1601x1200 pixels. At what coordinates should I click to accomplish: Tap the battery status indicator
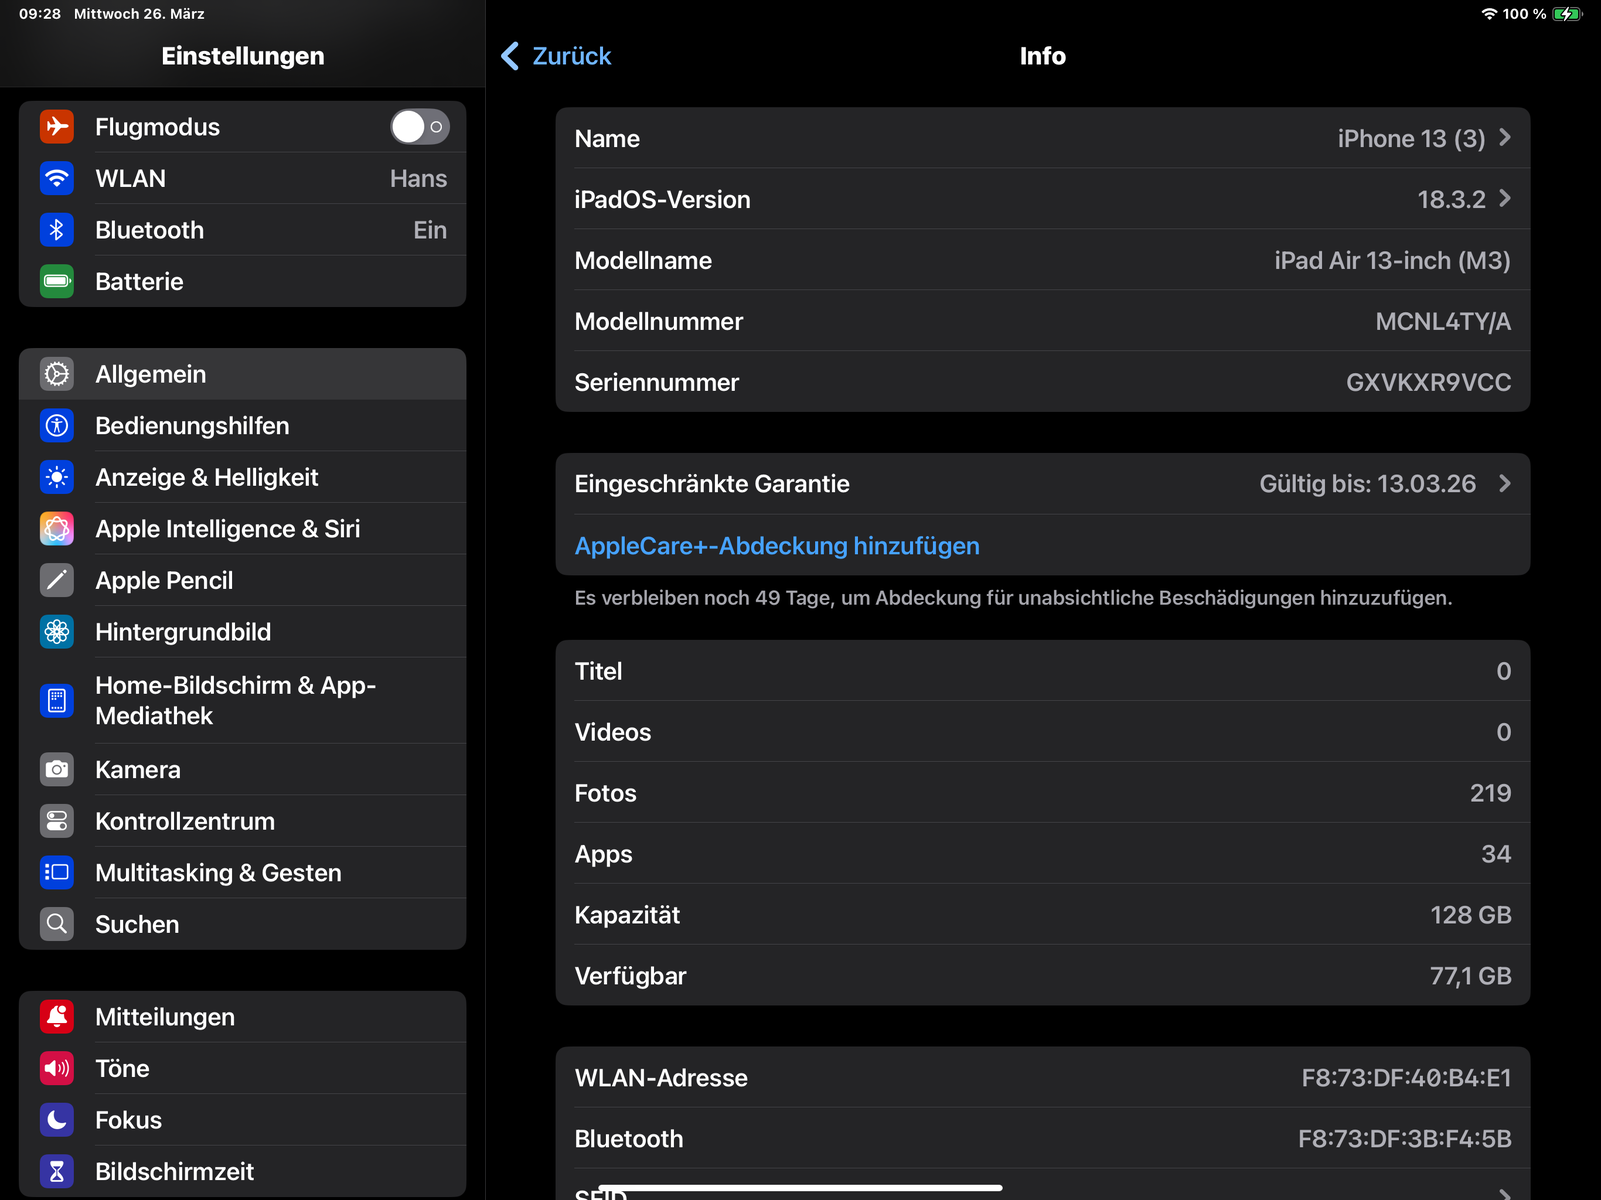pos(1567,14)
